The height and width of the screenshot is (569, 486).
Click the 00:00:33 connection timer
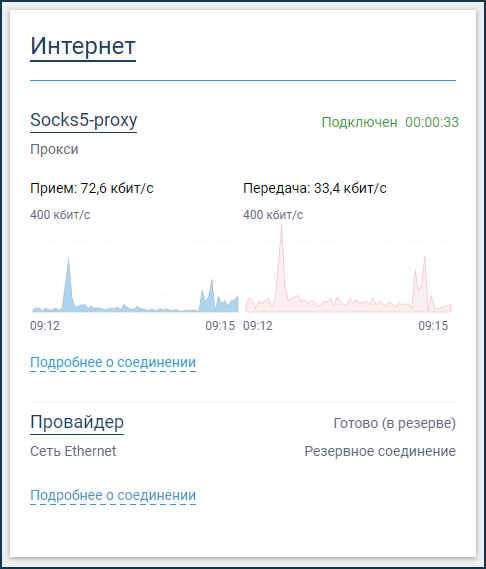coord(432,122)
